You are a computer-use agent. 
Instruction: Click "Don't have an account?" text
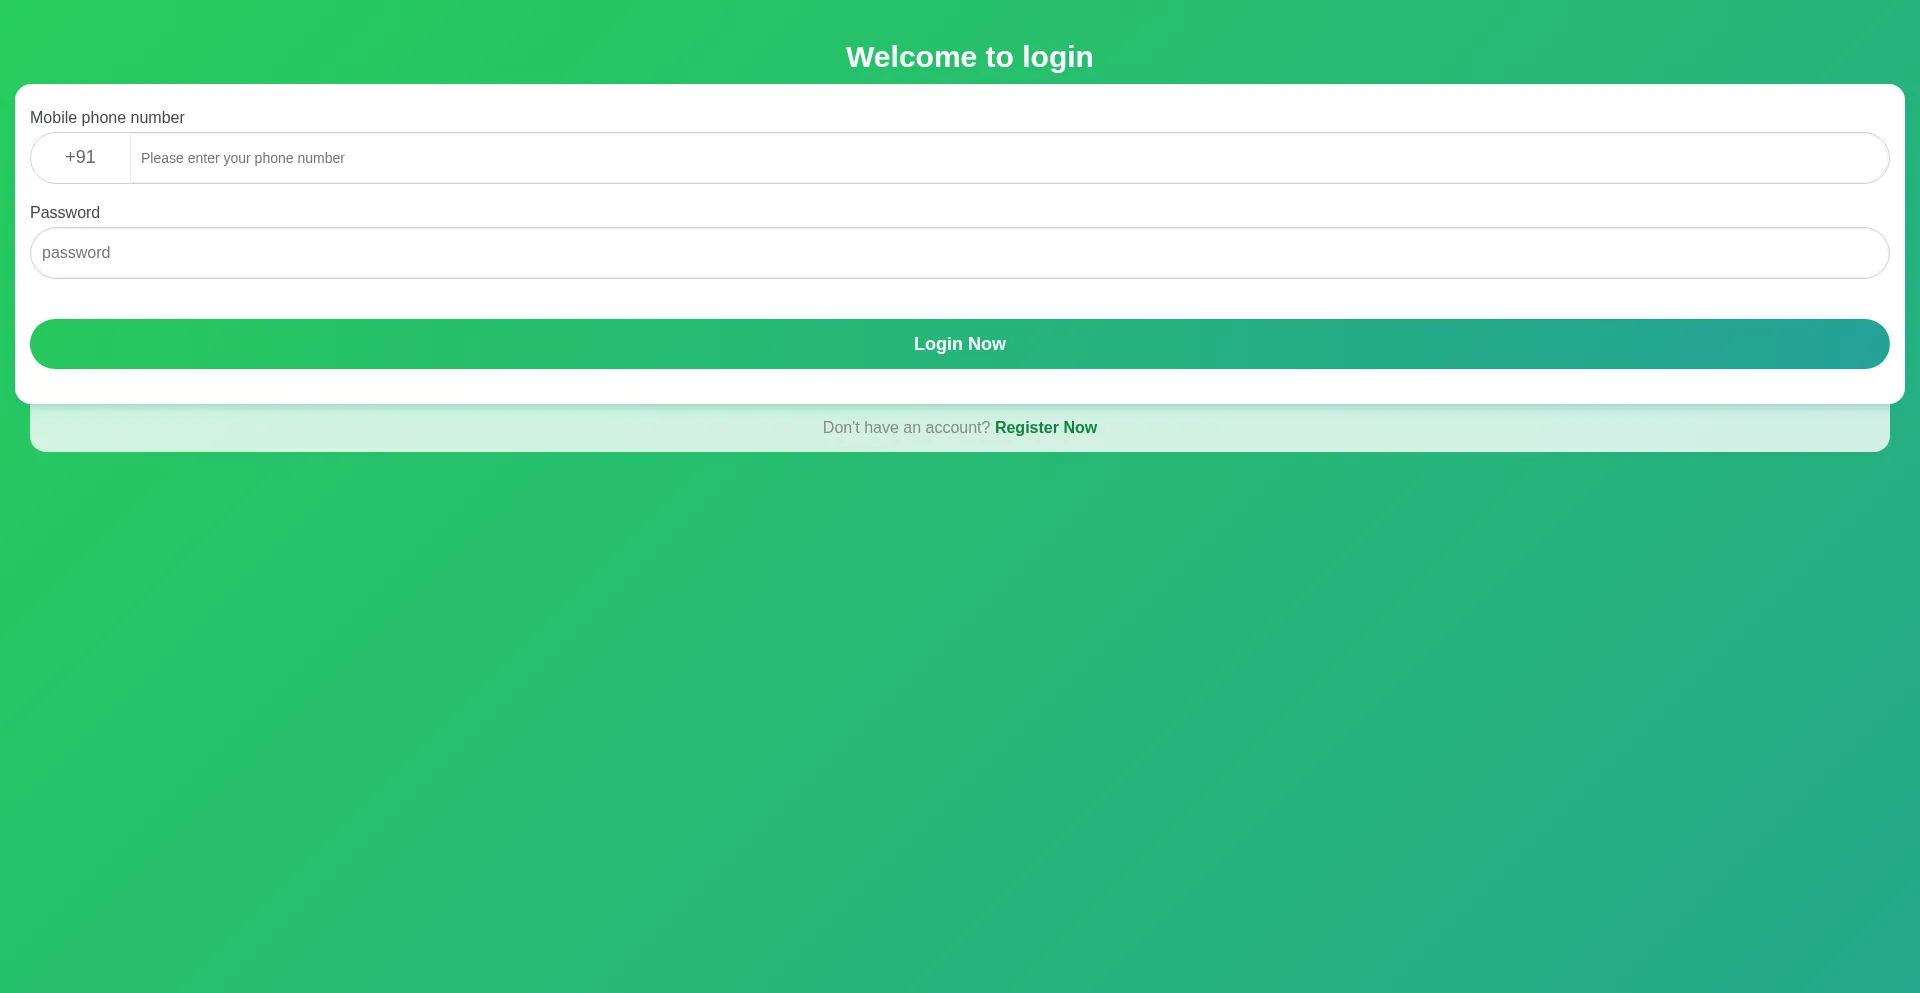tap(906, 428)
